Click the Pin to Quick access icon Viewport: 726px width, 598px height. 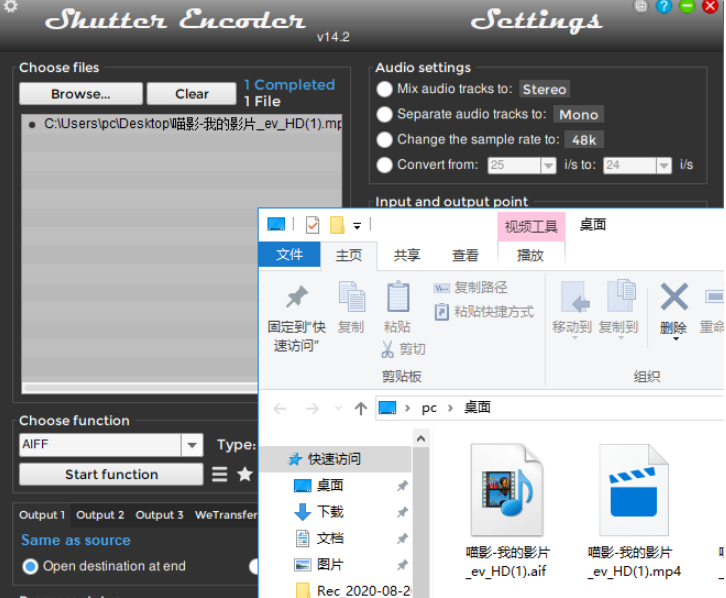click(297, 297)
